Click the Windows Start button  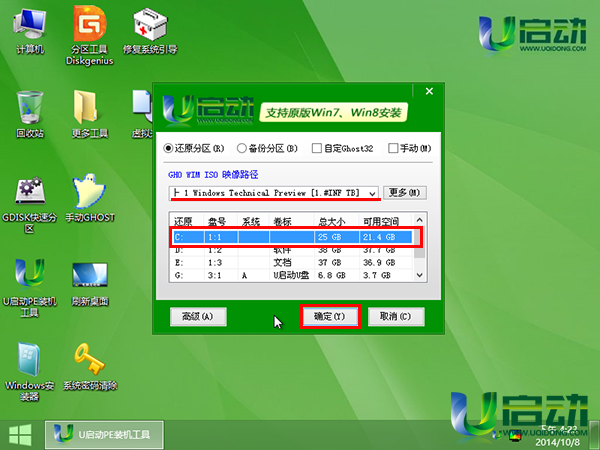pyautogui.click(x=20, y=435)
